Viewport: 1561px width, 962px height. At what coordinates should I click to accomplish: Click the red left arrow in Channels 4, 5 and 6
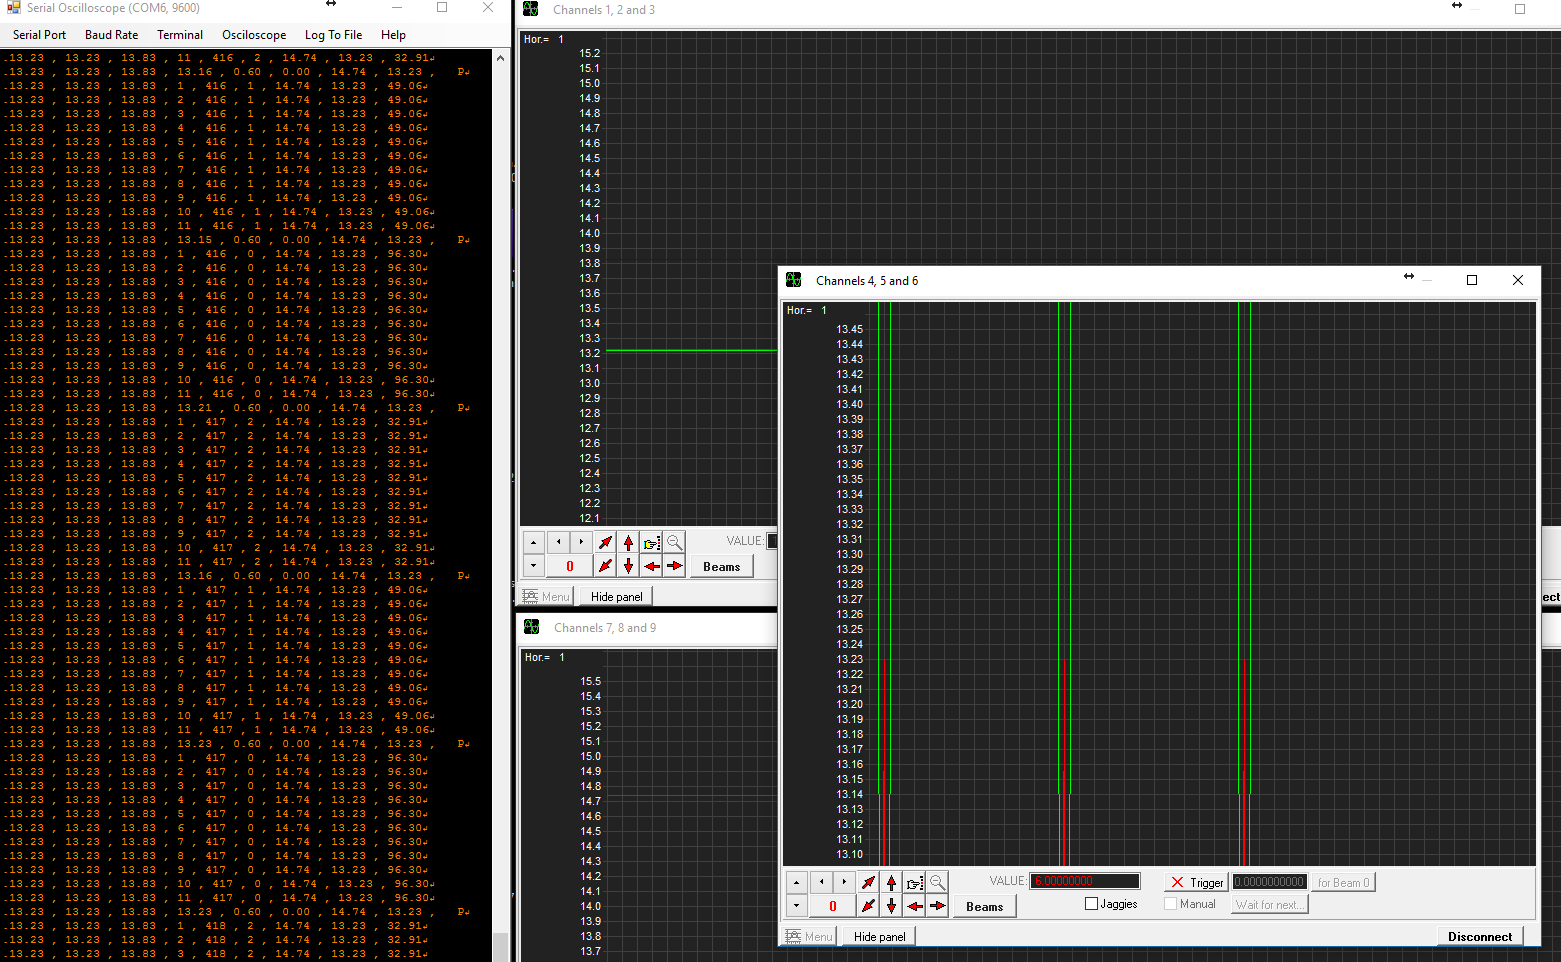(914, 906)
